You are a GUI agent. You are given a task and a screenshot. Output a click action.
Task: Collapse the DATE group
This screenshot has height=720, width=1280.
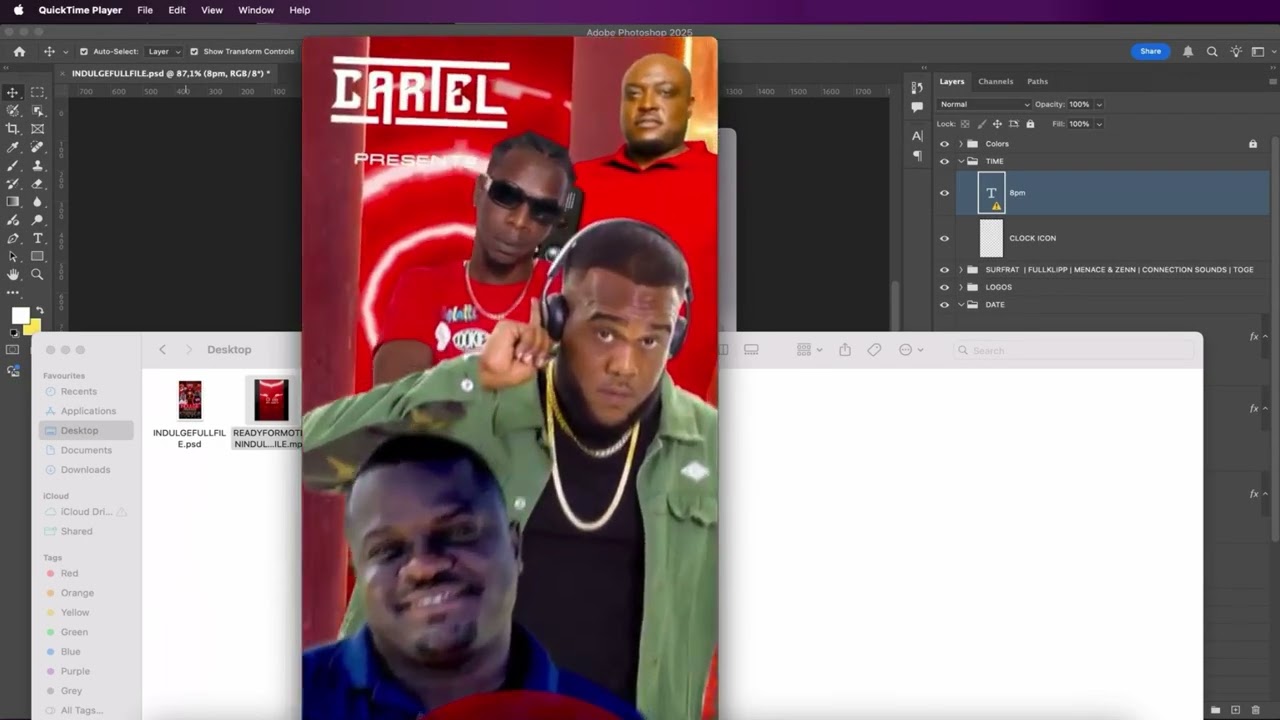pyautogui.click(x=961, y=305)
